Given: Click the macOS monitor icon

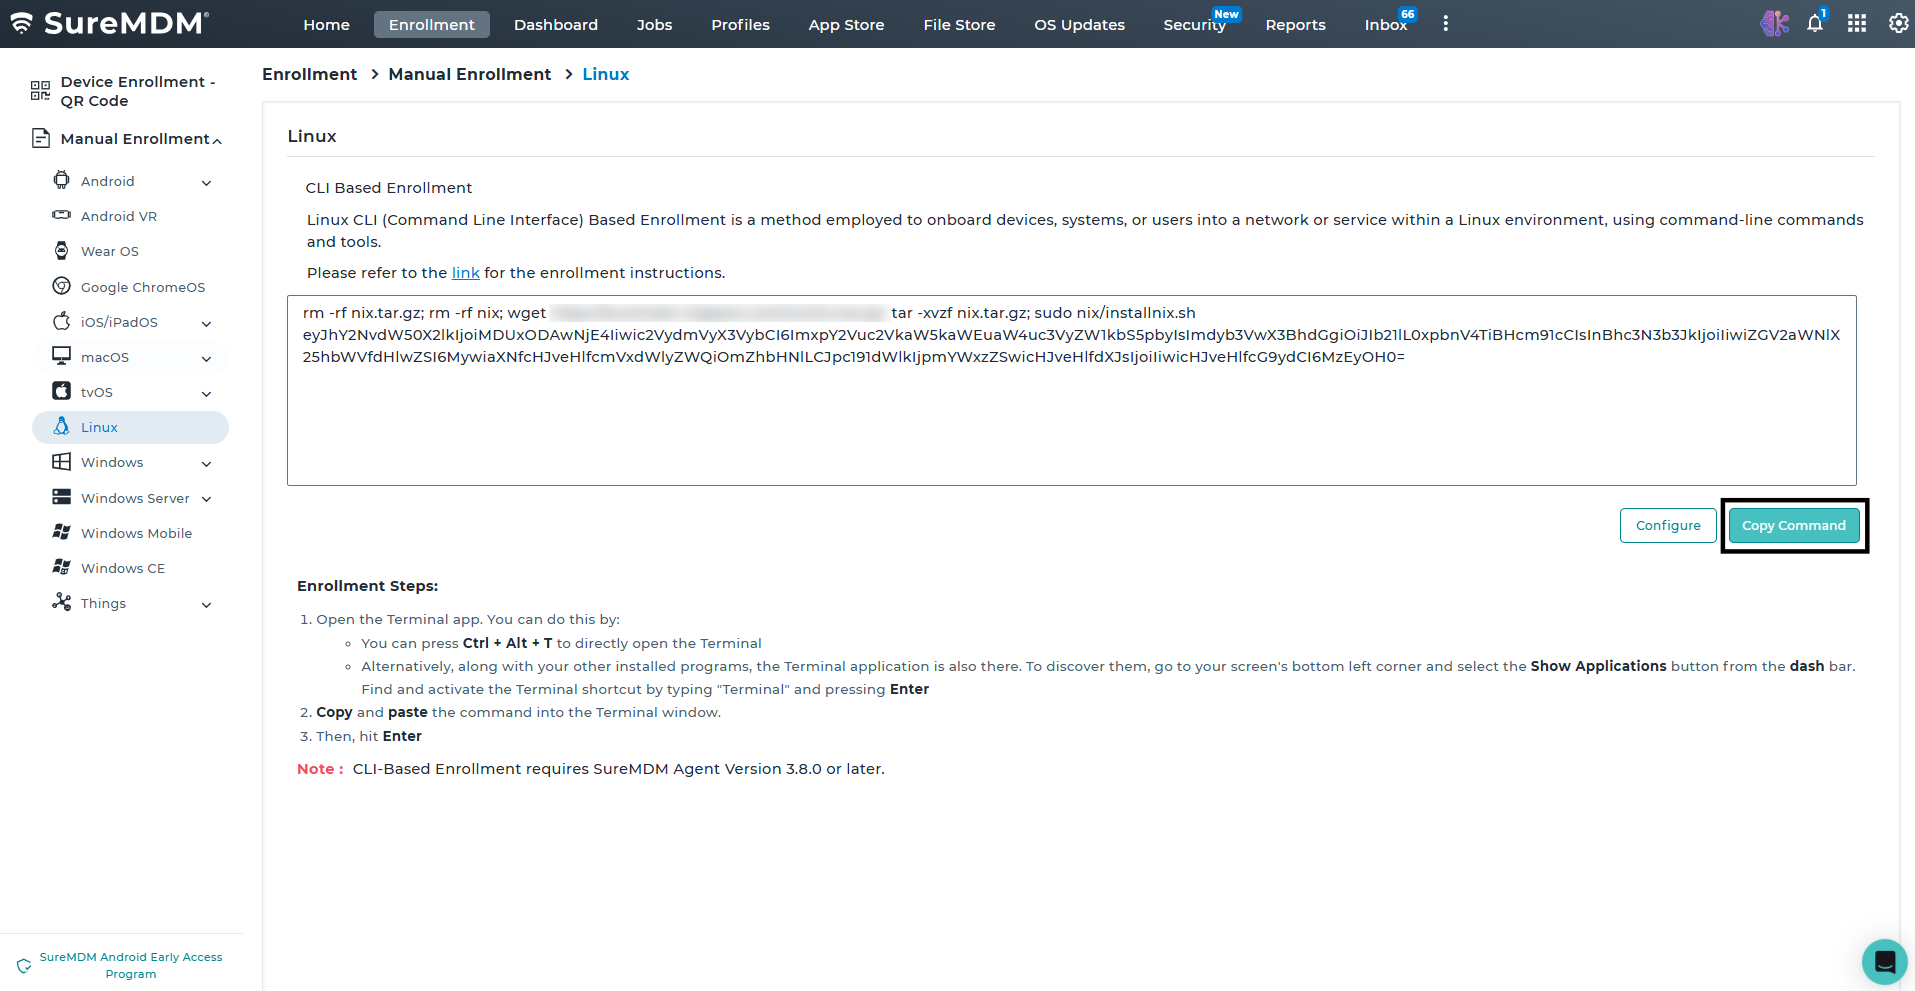Looking at the screenshot, I should [62, 356].
